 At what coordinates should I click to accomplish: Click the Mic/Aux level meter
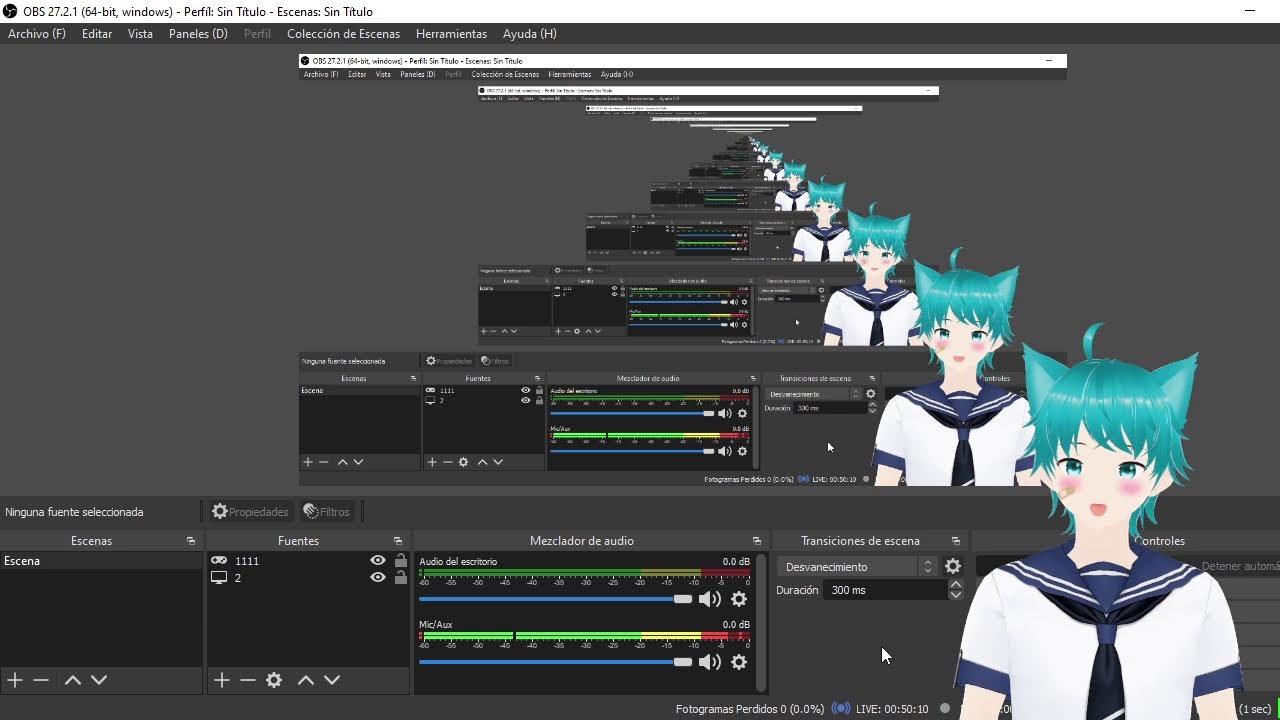584,638
